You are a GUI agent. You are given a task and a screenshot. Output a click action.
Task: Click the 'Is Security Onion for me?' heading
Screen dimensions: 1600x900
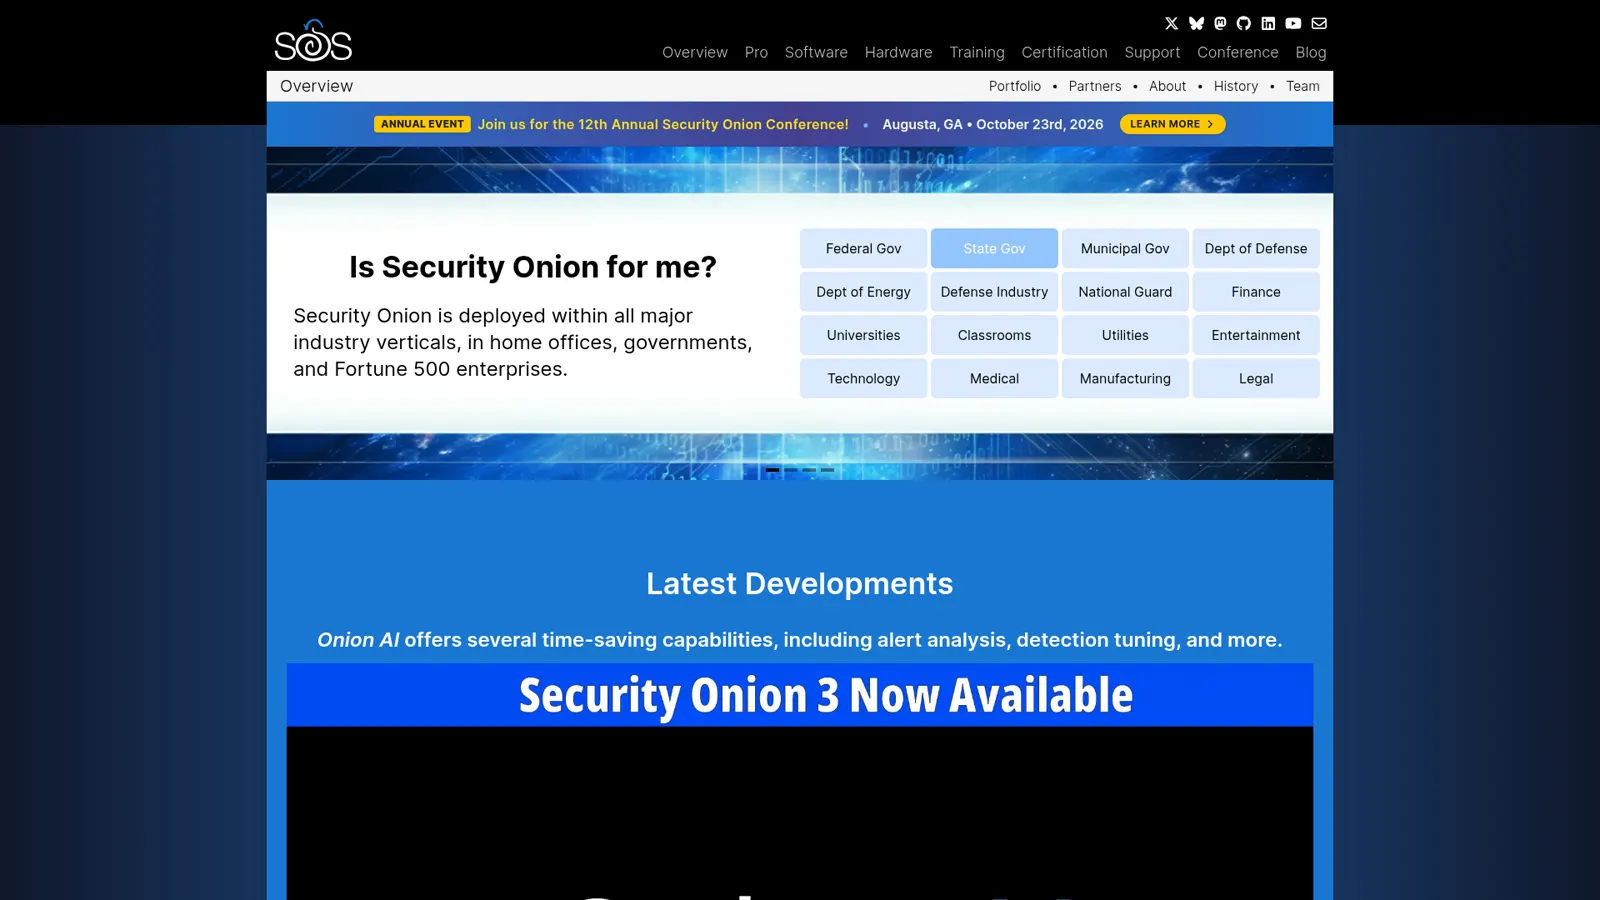[533, 267]
